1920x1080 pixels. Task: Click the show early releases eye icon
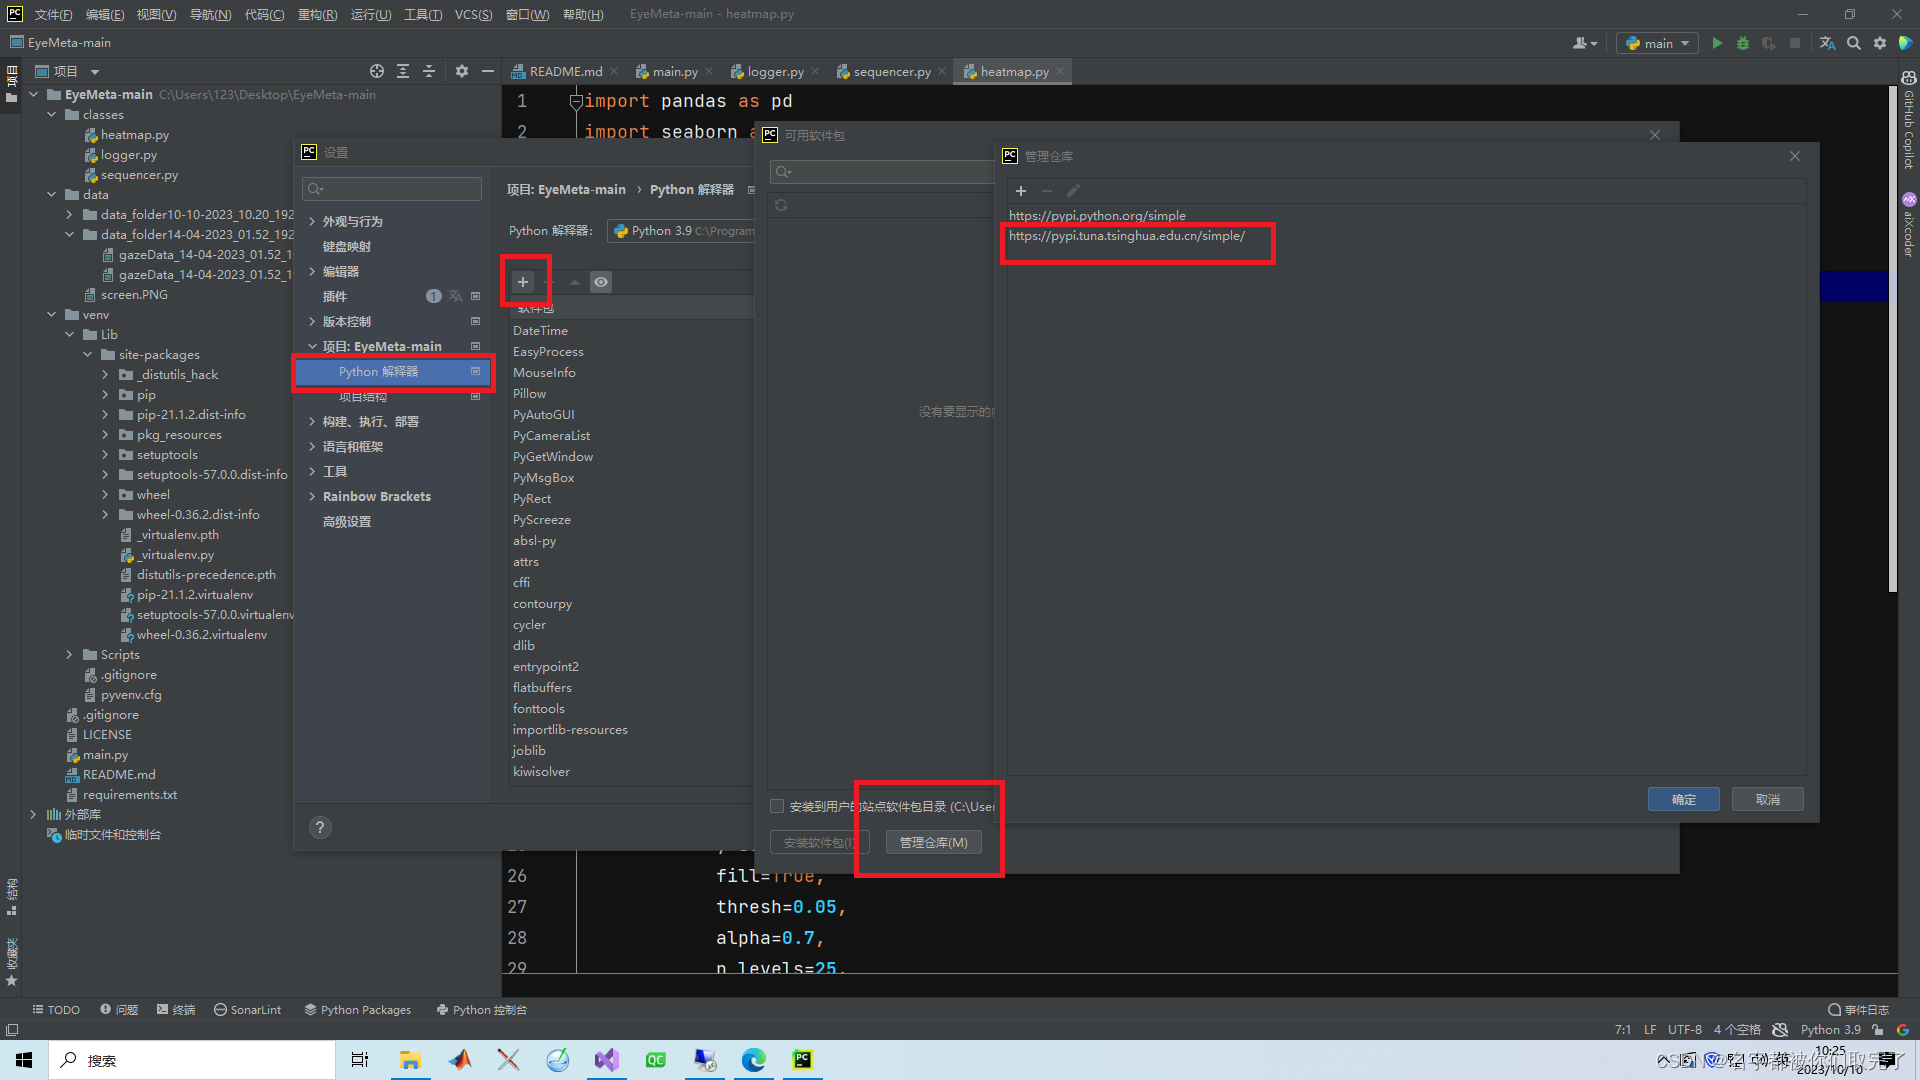(x=601, y=282)
